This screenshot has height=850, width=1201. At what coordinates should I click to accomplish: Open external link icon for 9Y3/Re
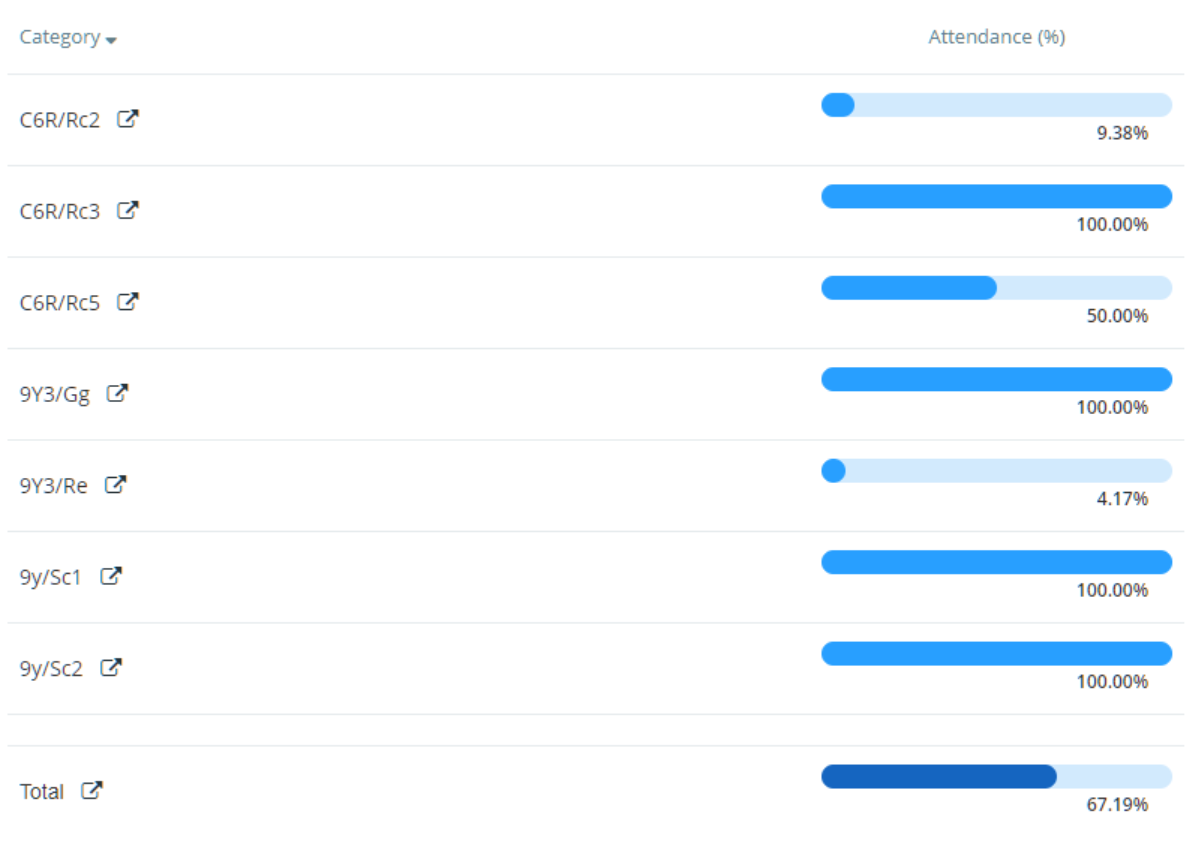[116, 485]
